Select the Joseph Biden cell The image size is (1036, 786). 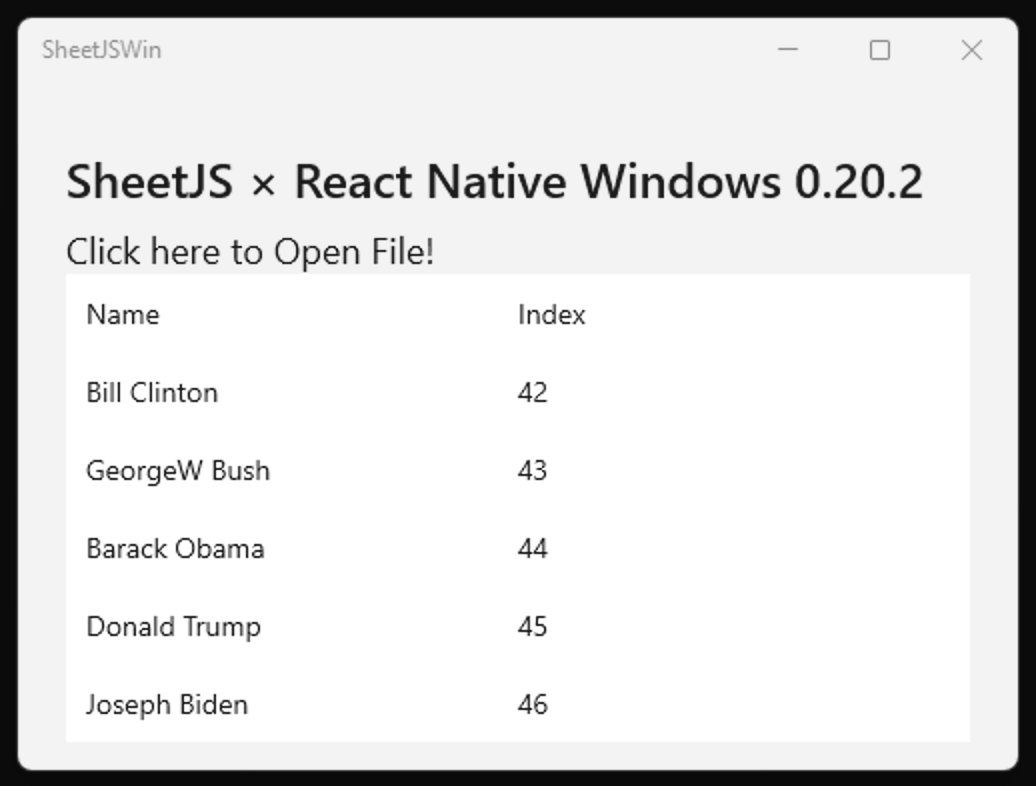tap(167, 705)
